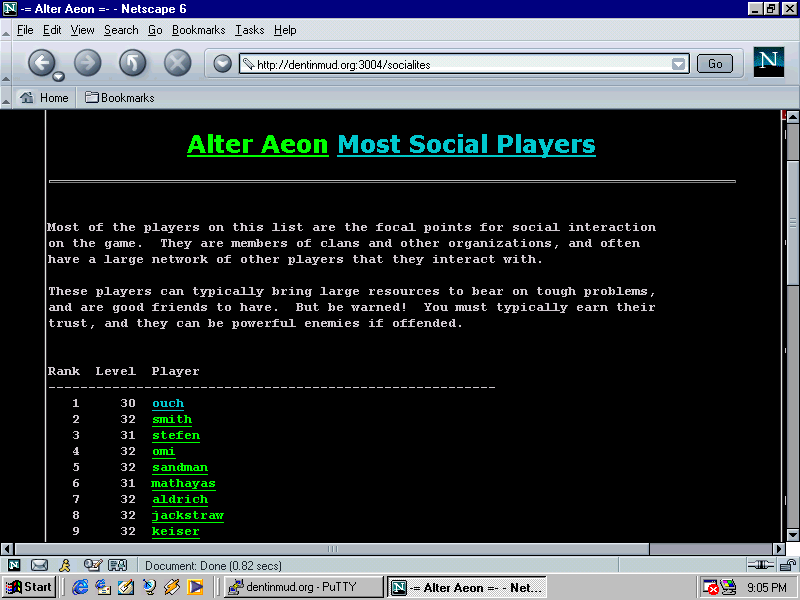Launch Outlook Express from quick launch
Image resolution: width=800 pixels, height=600 pixels.
[x=103, y=587]
